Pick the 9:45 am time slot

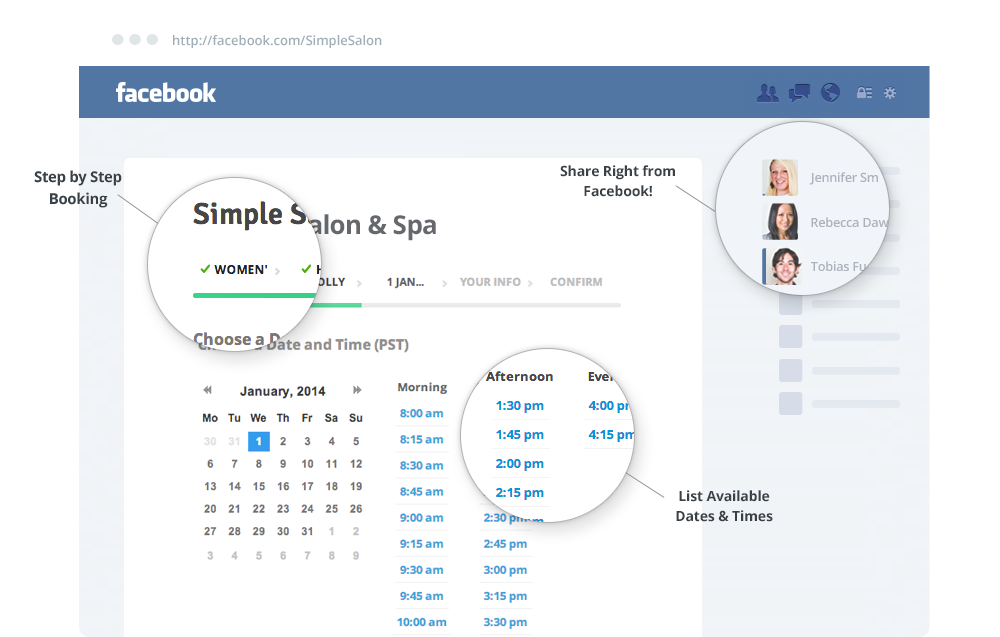[x=422, y=596]
